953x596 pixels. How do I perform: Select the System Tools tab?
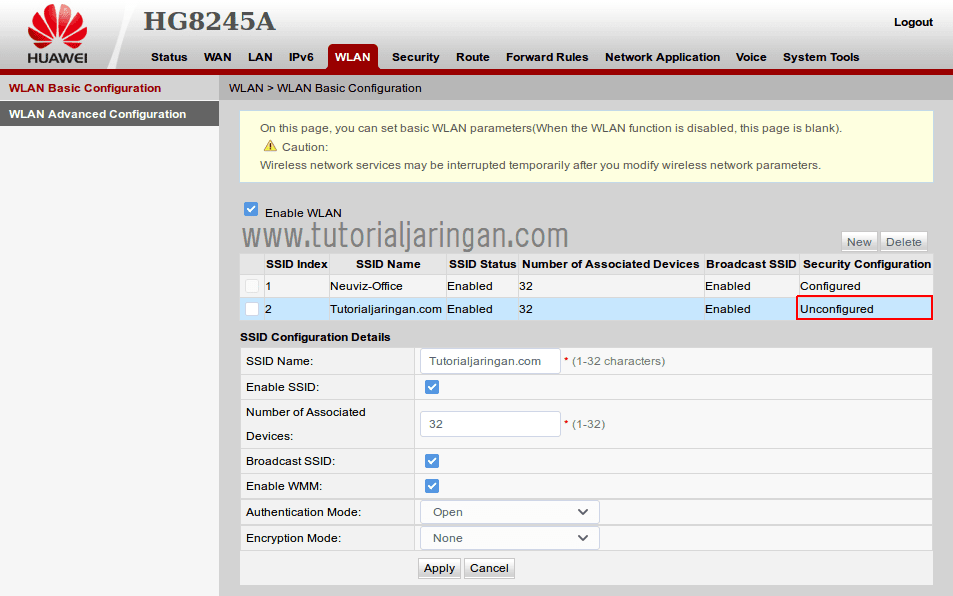click(x=820, y=57)
